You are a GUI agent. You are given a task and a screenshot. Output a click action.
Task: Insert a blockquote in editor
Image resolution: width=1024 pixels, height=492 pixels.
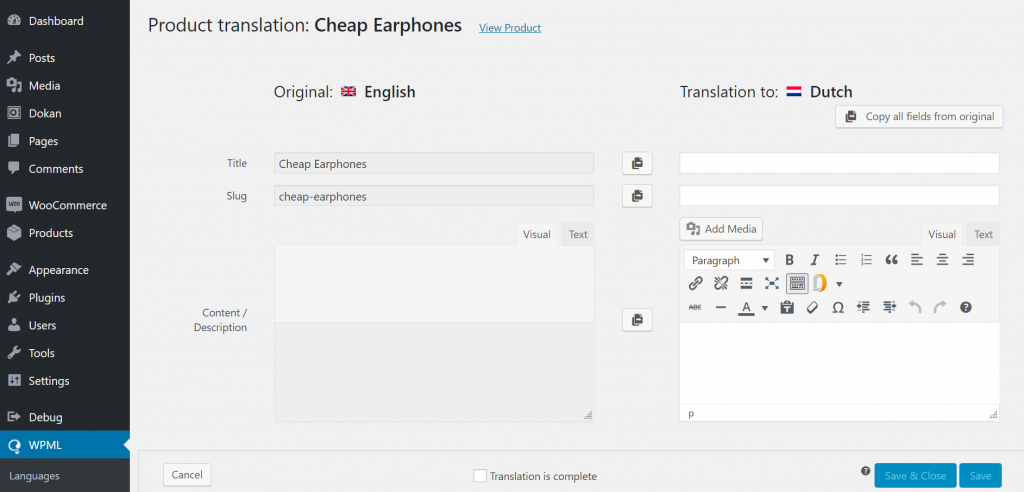point(891,260)
